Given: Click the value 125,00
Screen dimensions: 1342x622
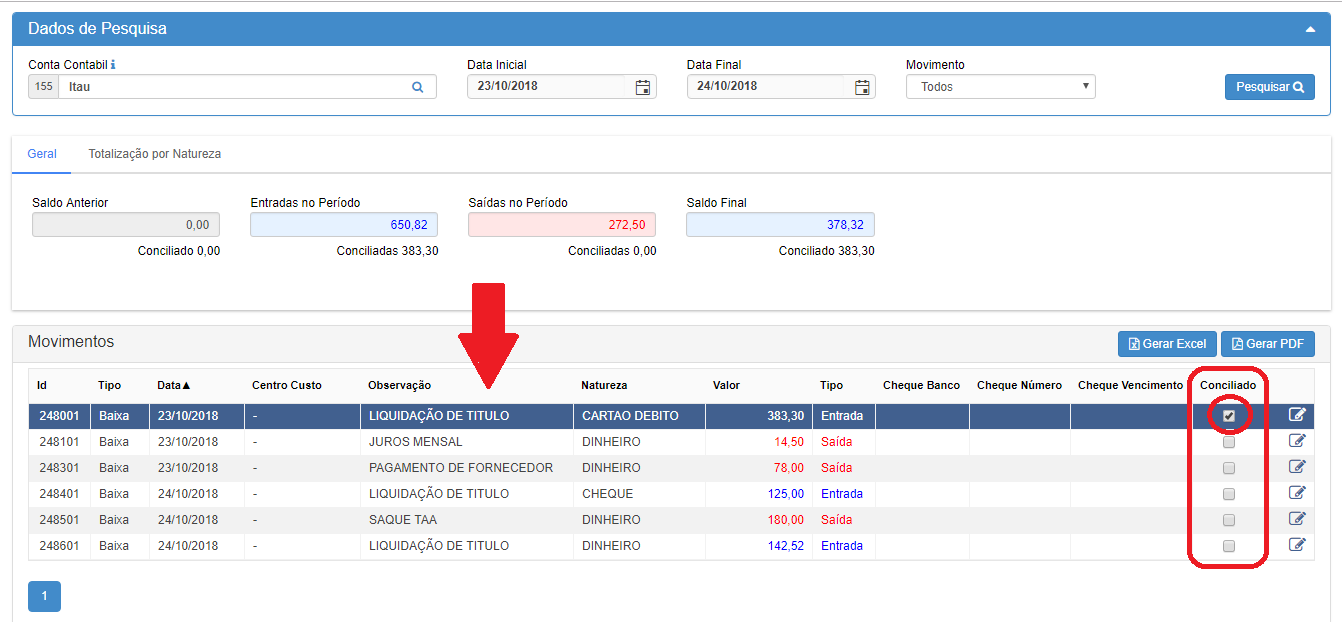Looking at the screenshot, I should tap(785, 494).
